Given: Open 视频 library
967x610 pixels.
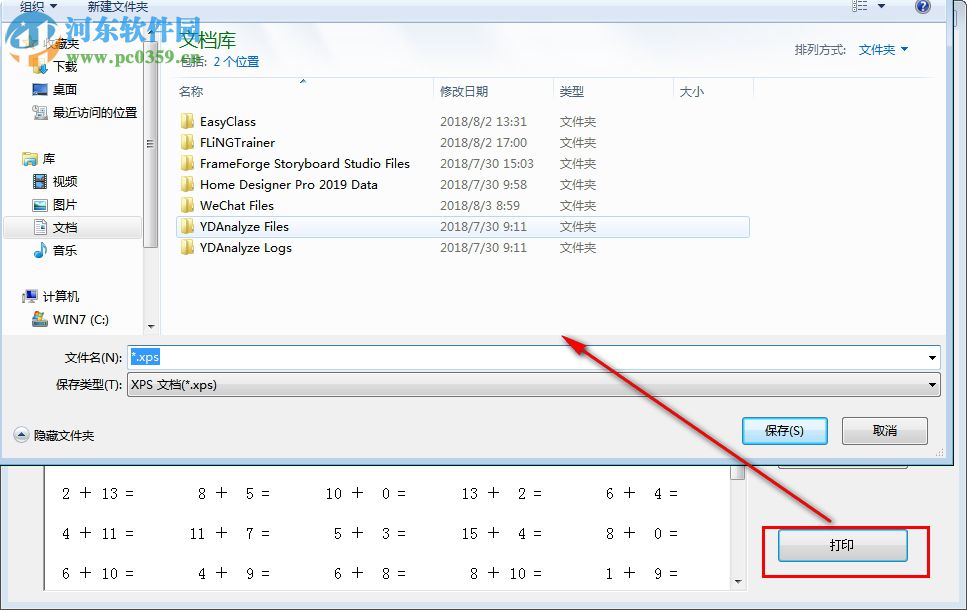Looking at the screenshot, I should click(65, 181).
